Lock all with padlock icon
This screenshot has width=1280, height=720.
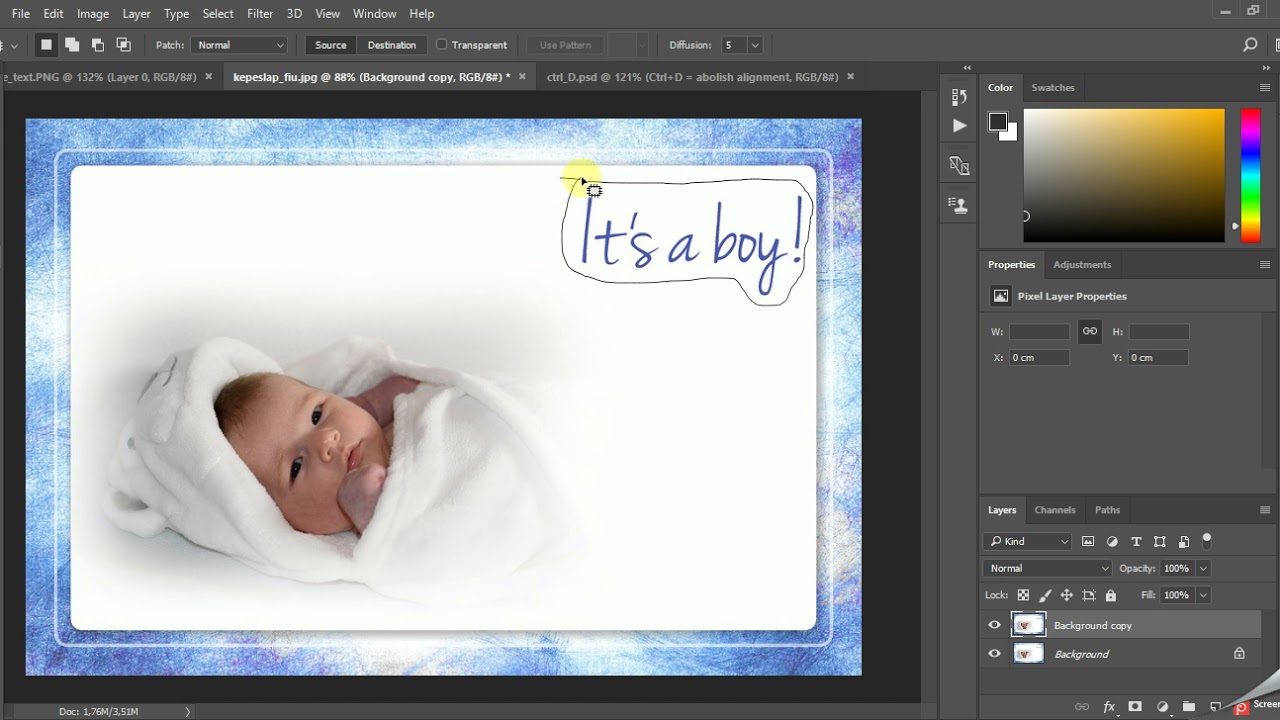(x=1111, y=595)
